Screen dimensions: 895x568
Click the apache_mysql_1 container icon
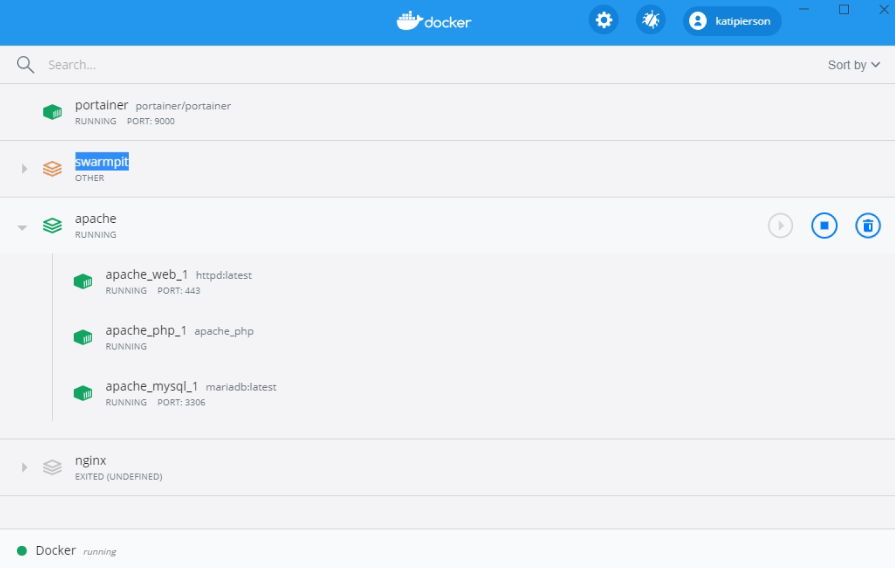click(x=83, y=393)
